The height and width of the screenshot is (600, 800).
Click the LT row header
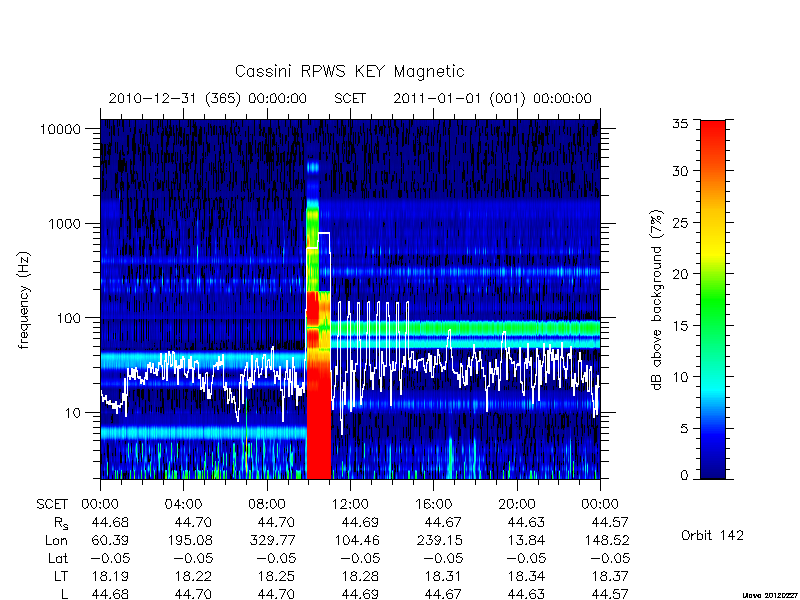pos(61,576)
